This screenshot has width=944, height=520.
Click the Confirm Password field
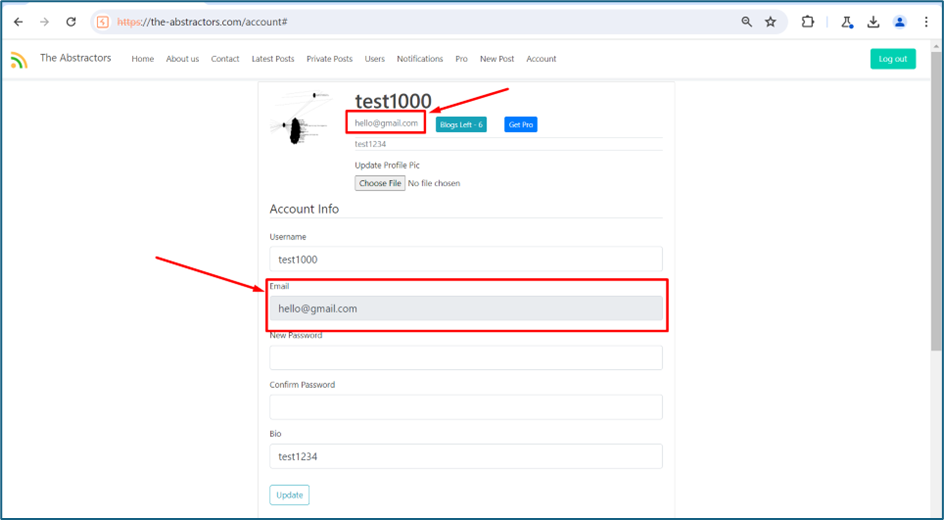point(466,407)
